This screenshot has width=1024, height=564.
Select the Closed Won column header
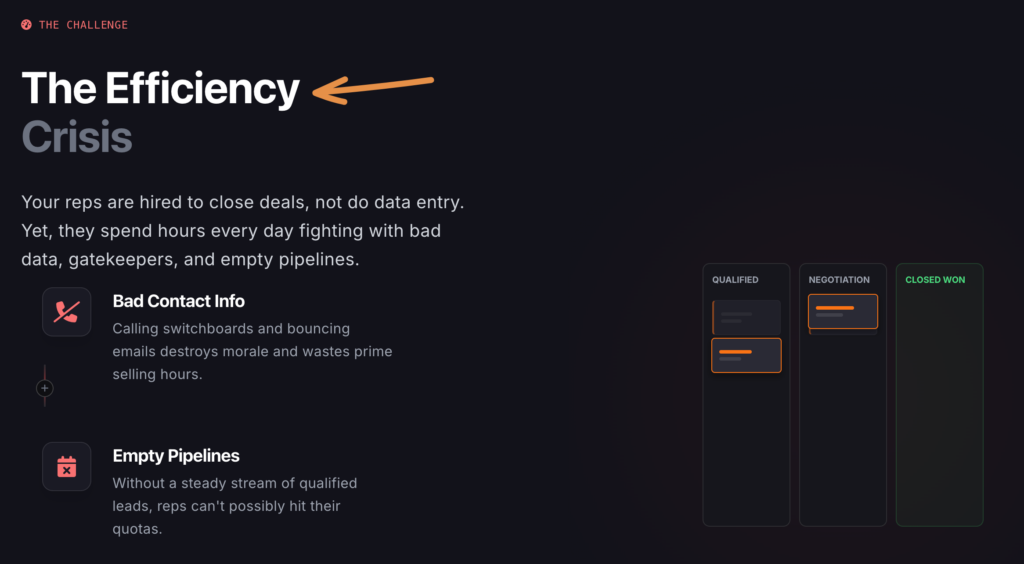[935, 280]
